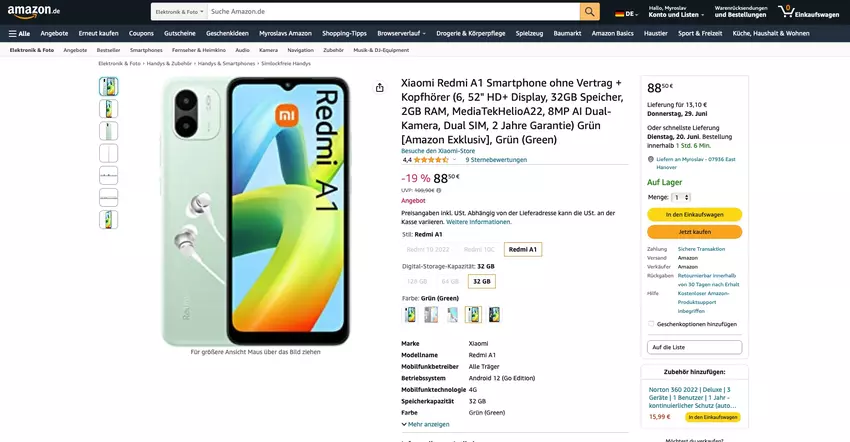850x442 pixels.
Task: Open the Bestseller tab in subnavigation
Action: pos(108,49)
